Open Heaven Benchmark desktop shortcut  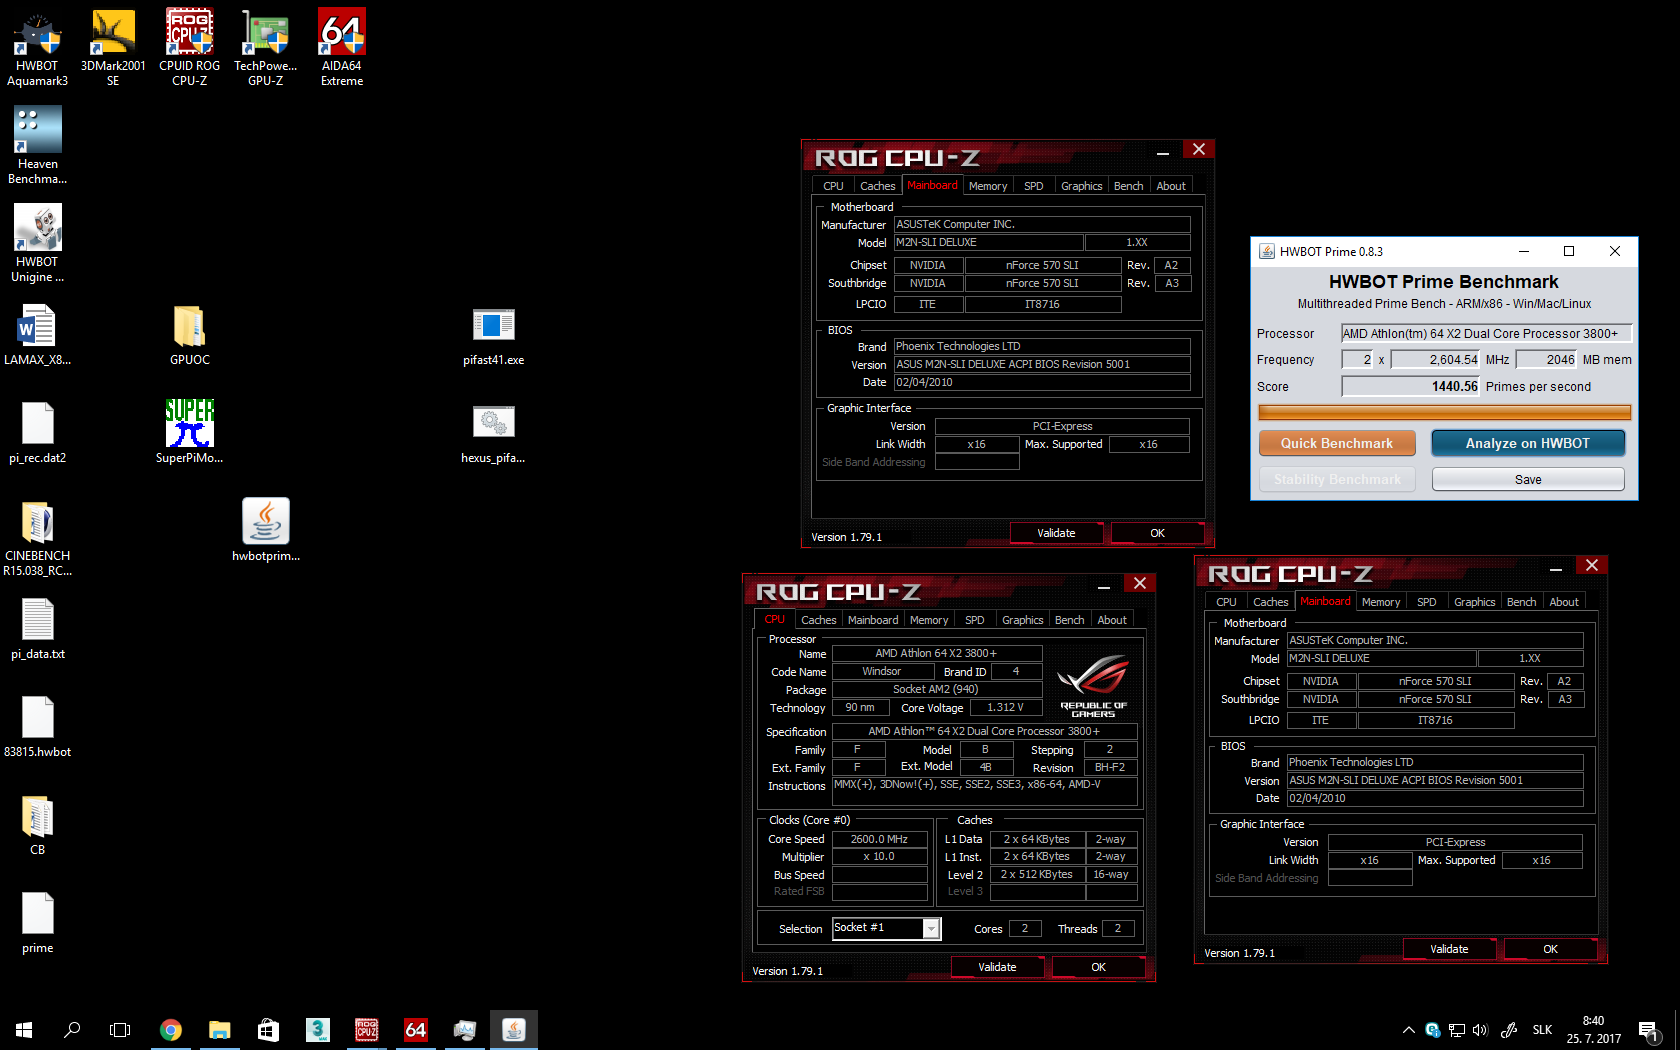(37, 146)
